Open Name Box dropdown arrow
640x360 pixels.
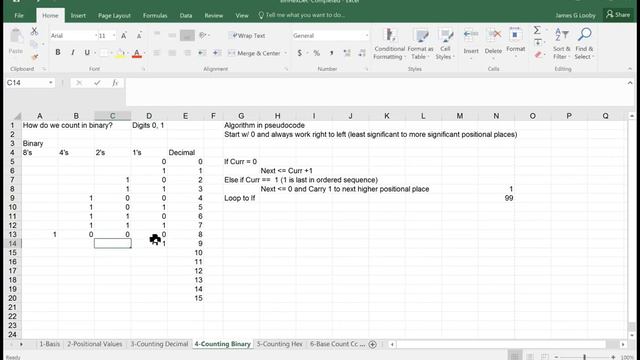coord(51,83)
